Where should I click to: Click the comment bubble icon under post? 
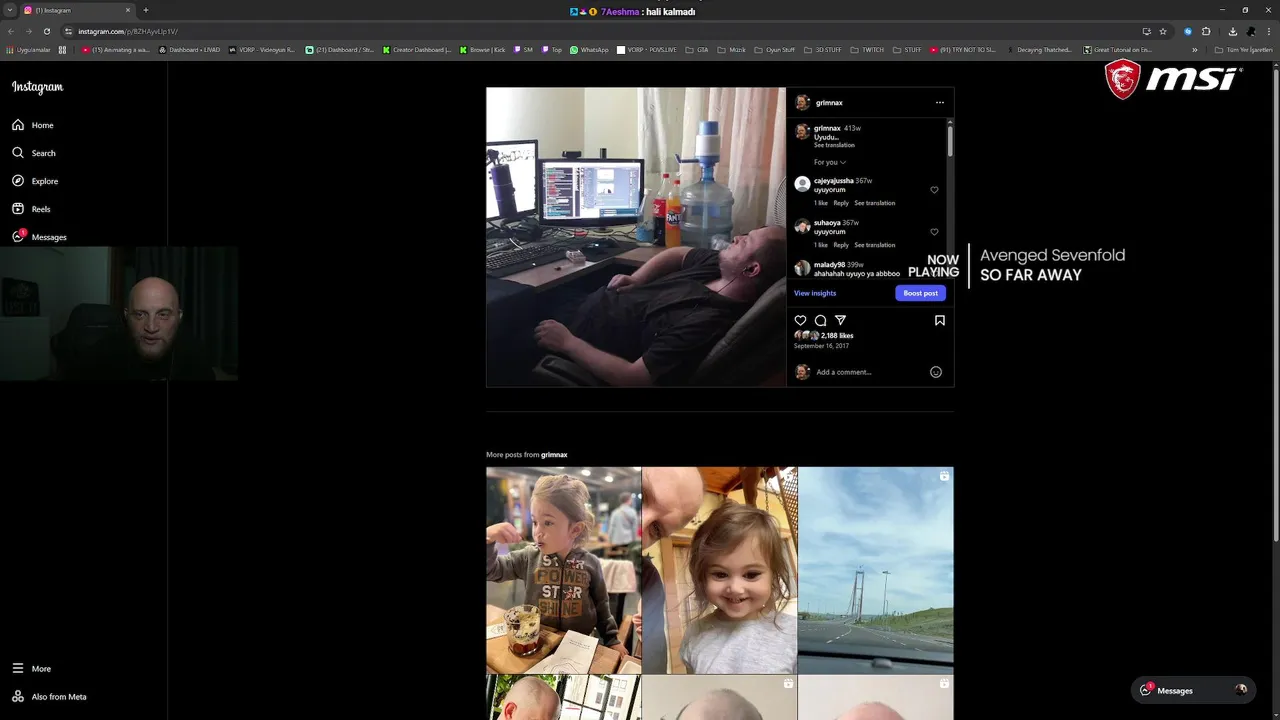(820, 320)
